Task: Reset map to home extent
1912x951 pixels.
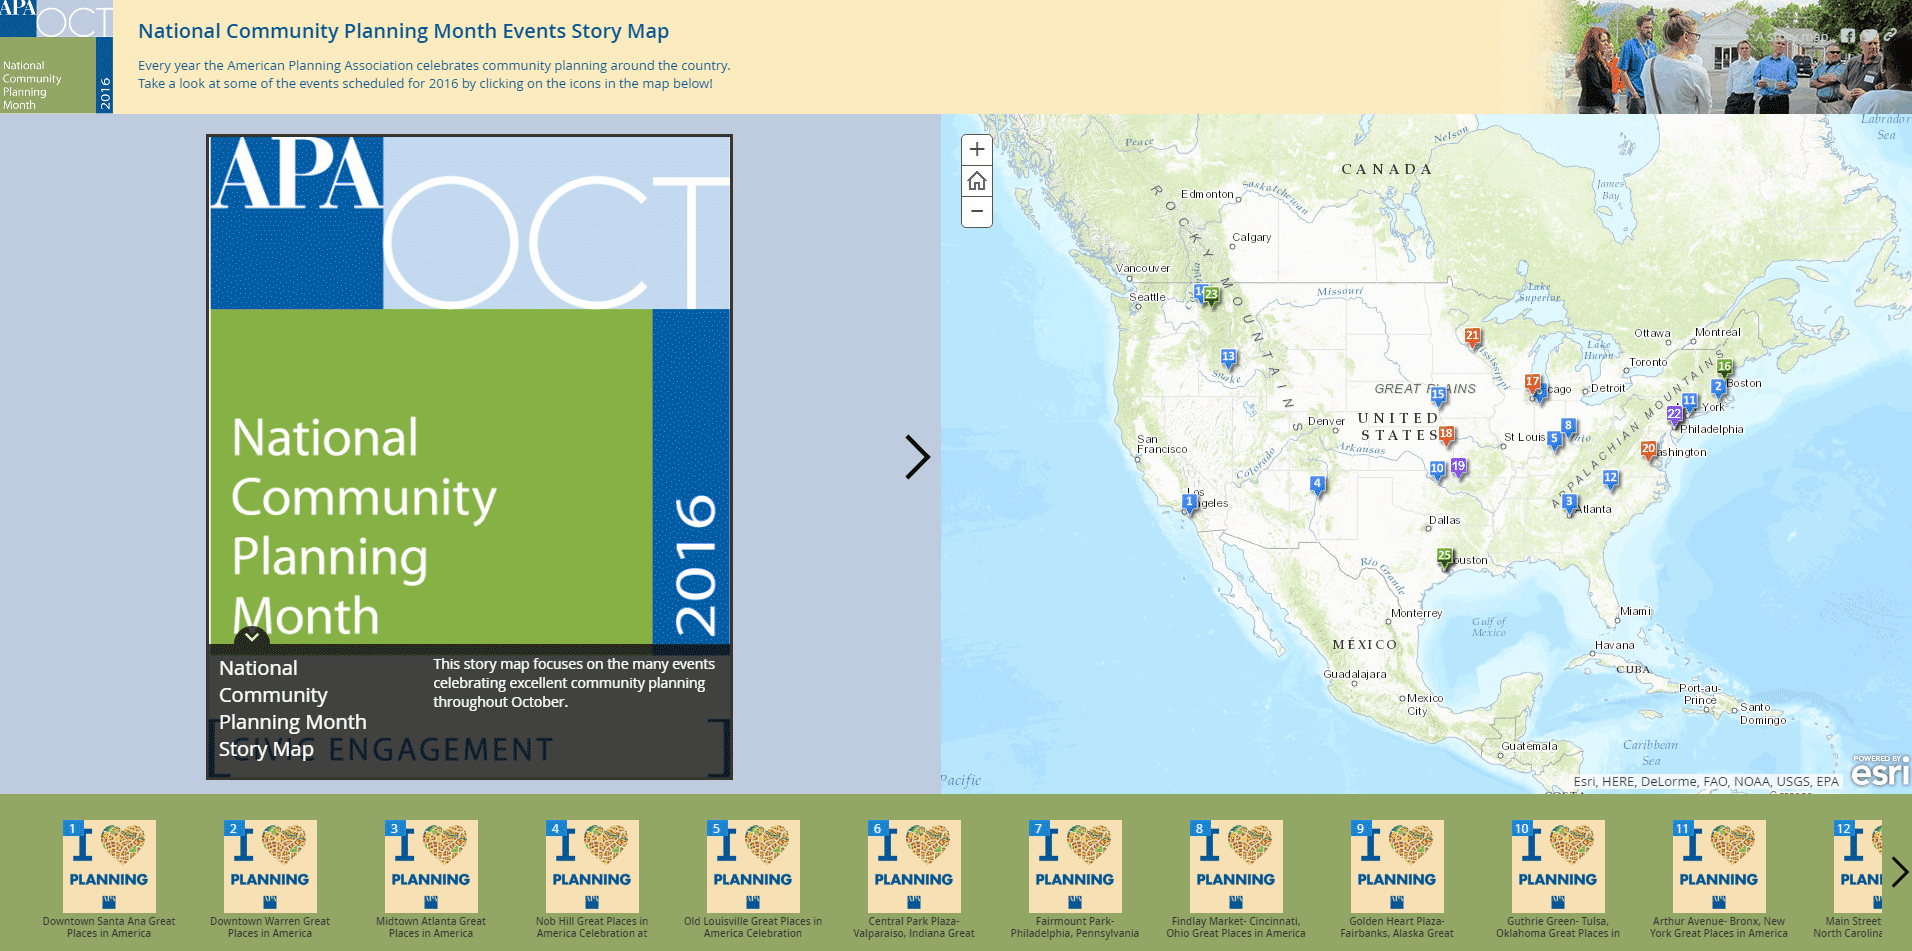Action: point(977,181)
